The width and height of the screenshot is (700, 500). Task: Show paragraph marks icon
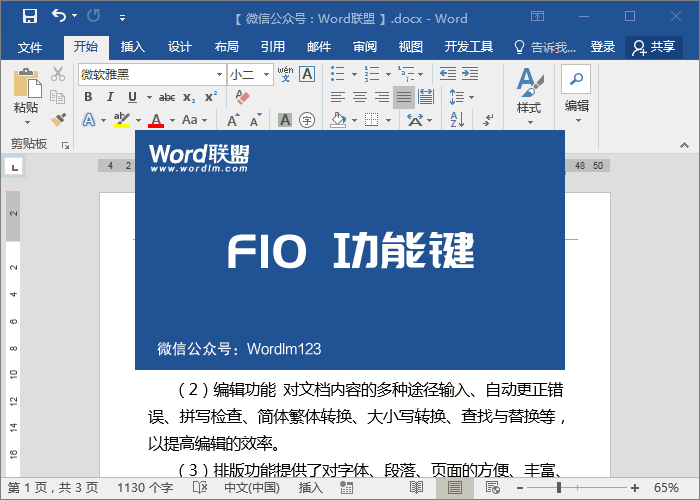pos(488,120)
